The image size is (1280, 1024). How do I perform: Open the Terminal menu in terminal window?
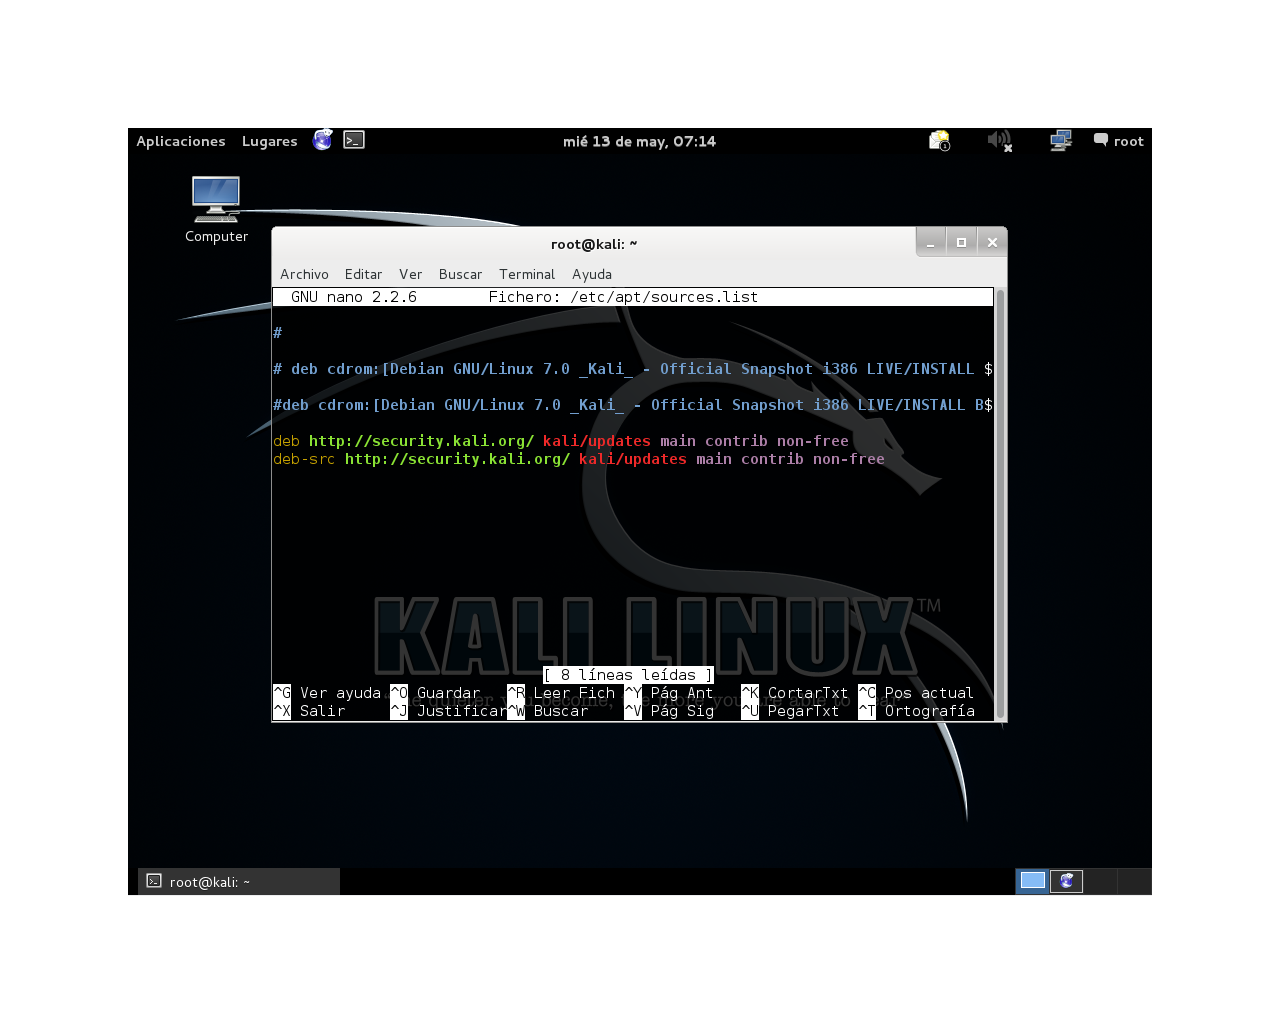click(527, 274)
